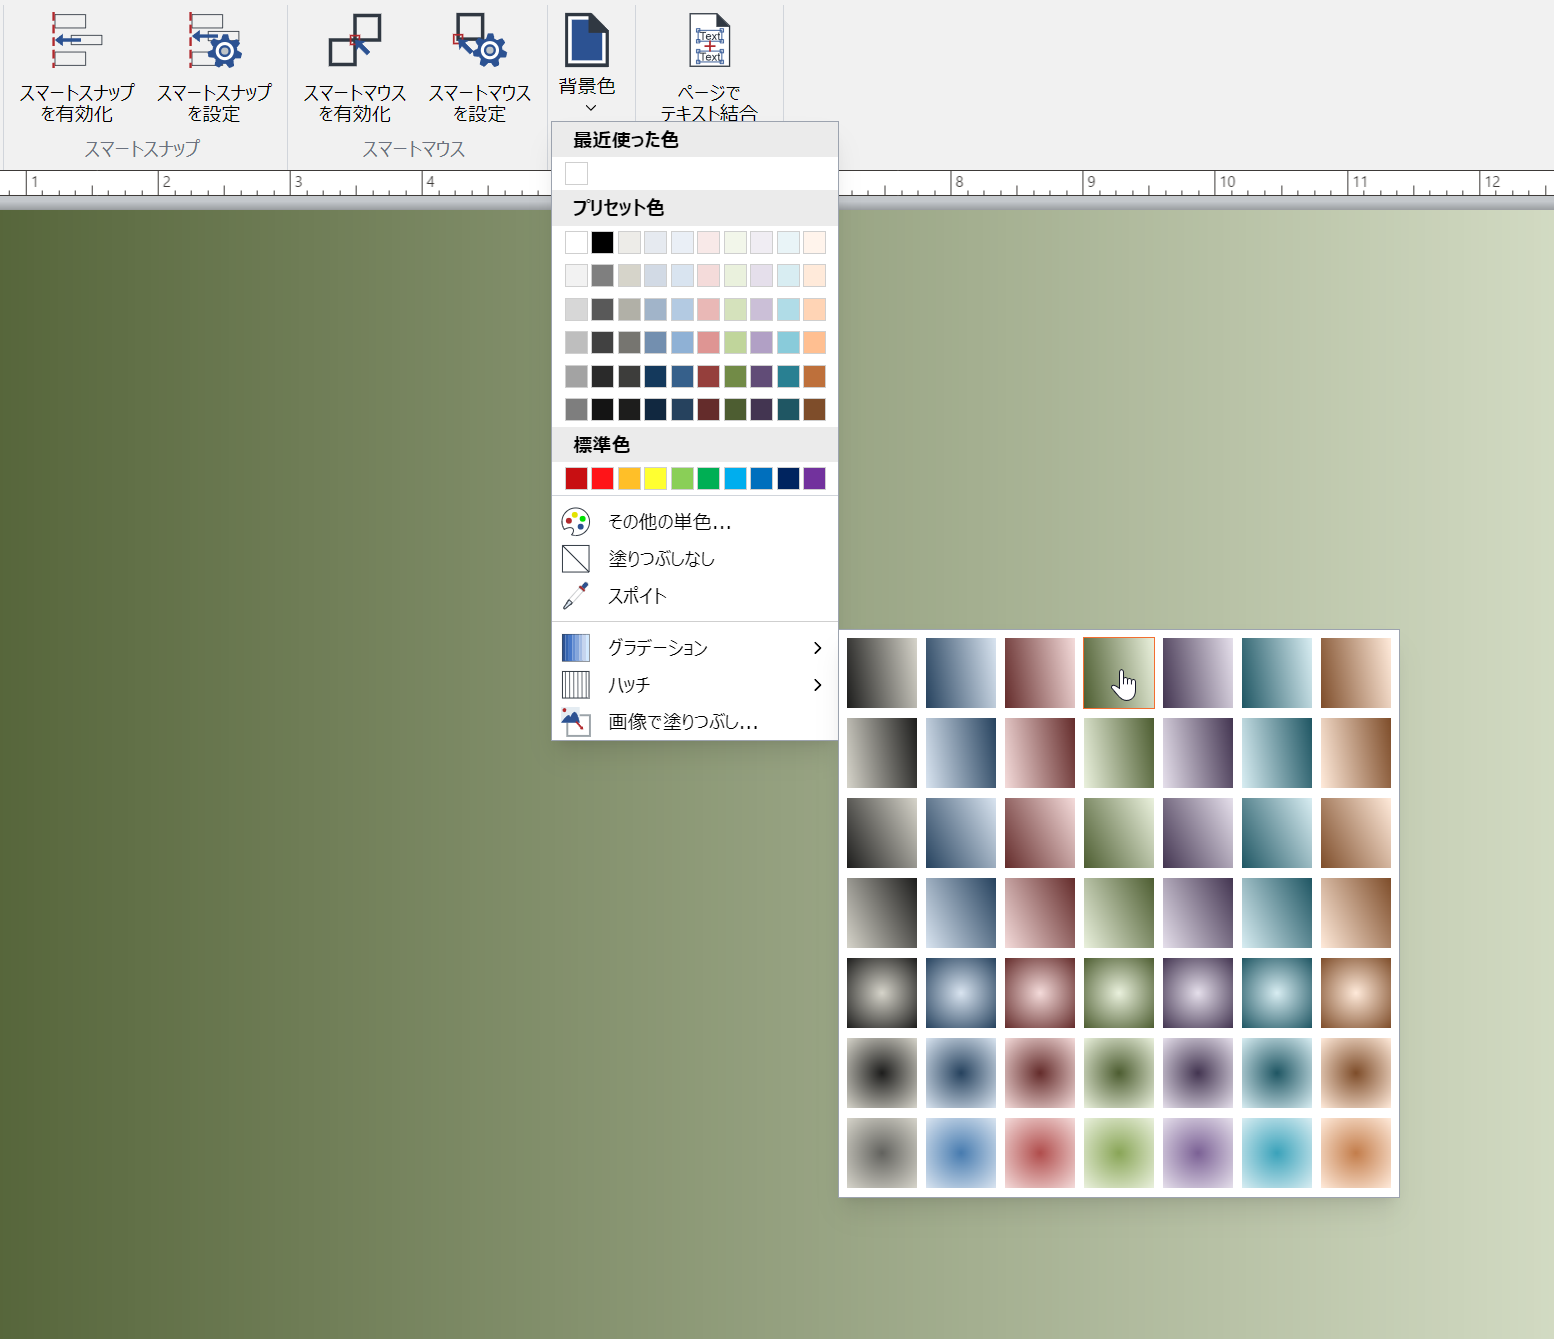Select white preset color in first row
Screen dimensions: 1554x1339
576,242
